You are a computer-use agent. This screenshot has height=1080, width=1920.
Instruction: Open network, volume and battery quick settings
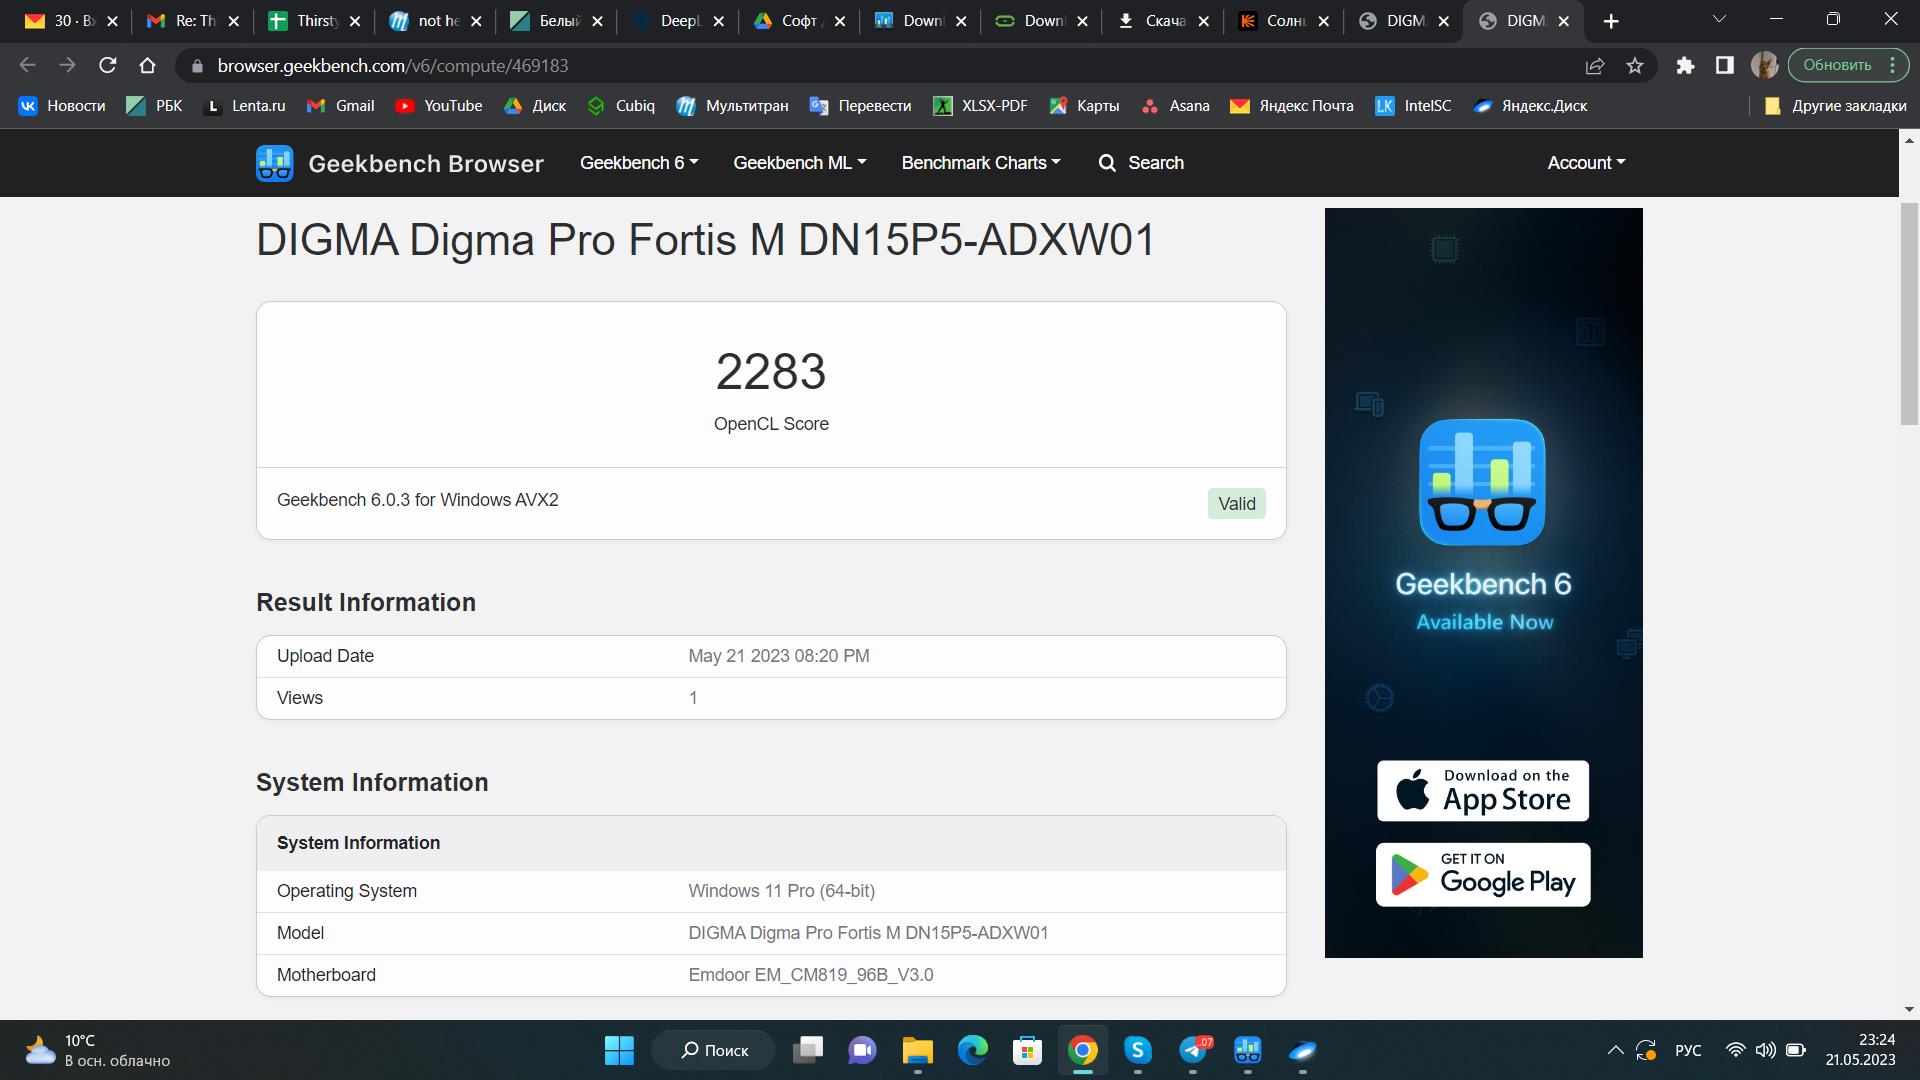(x=1766, y=1050)
